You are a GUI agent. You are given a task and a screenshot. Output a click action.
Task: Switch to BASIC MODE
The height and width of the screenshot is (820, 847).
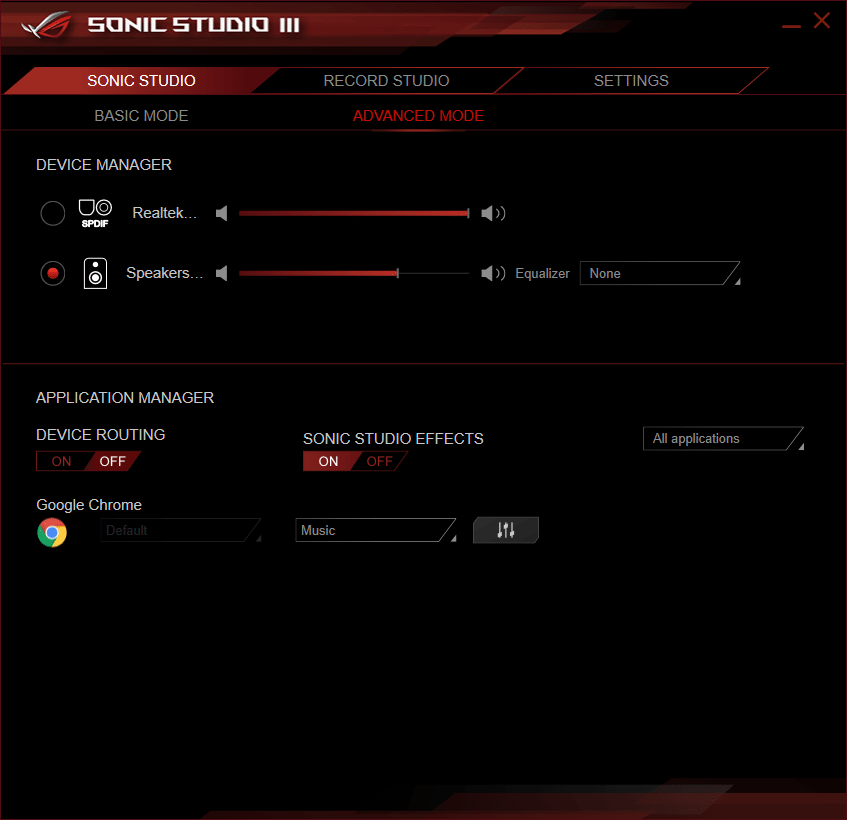coord(141,116)
